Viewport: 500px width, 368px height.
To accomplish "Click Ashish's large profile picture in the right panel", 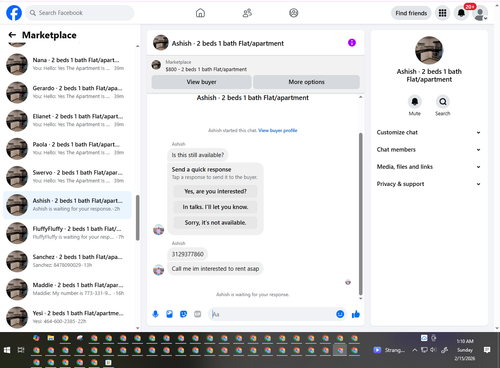I will coord(429,50).
